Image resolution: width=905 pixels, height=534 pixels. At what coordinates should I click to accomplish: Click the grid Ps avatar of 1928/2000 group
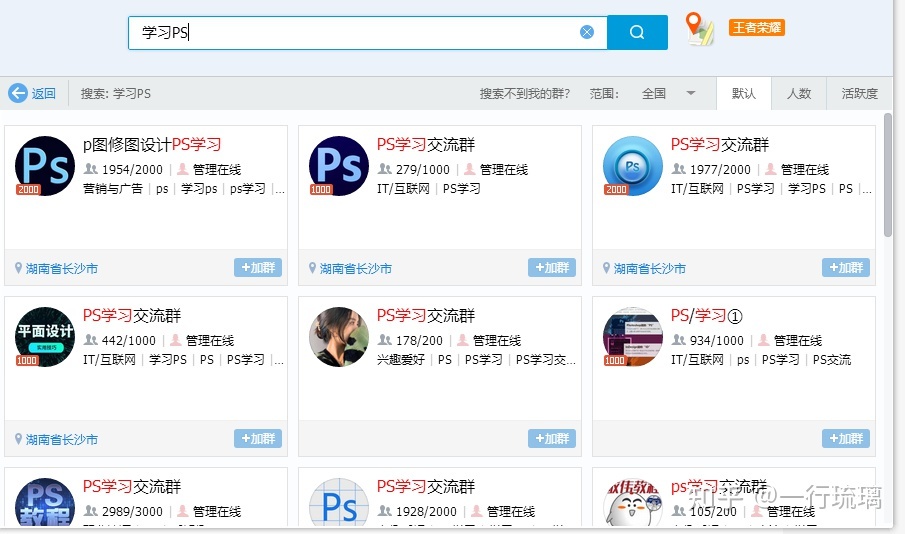pyautogui.click(x=339, y=502)
